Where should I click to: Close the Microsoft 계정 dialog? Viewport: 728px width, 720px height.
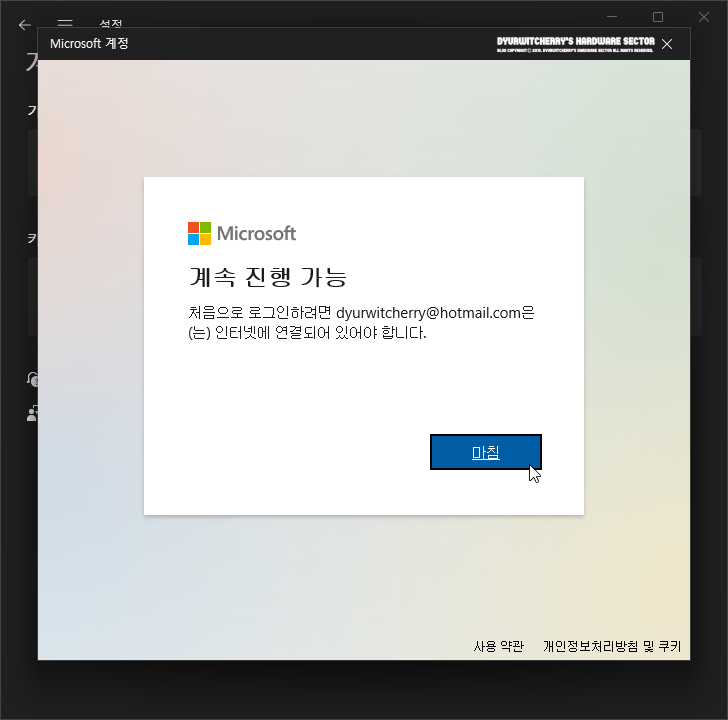[667, 44]
